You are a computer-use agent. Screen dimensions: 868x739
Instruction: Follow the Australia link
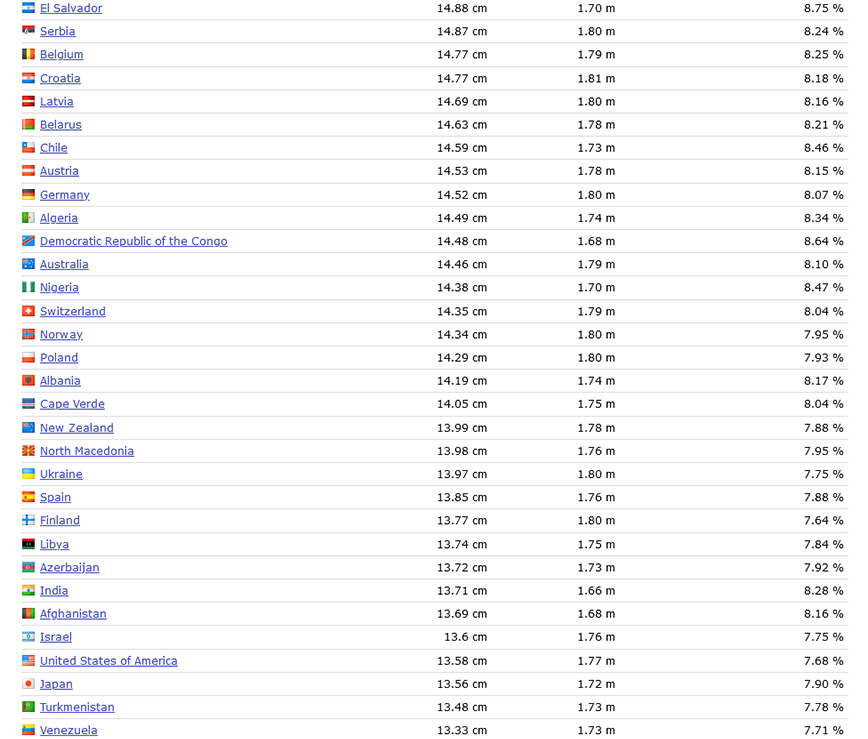pos(64,265)
